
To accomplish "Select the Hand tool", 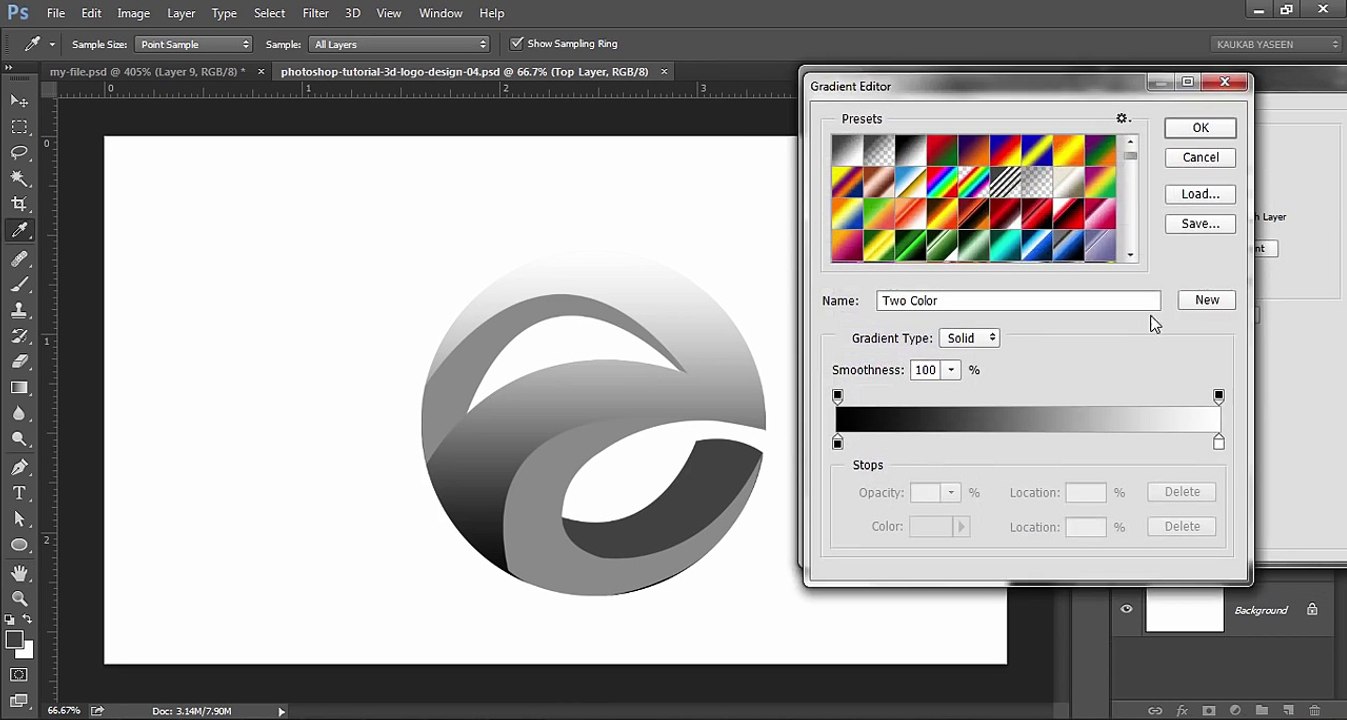I will pyautogui.click(x=19, y=573).
